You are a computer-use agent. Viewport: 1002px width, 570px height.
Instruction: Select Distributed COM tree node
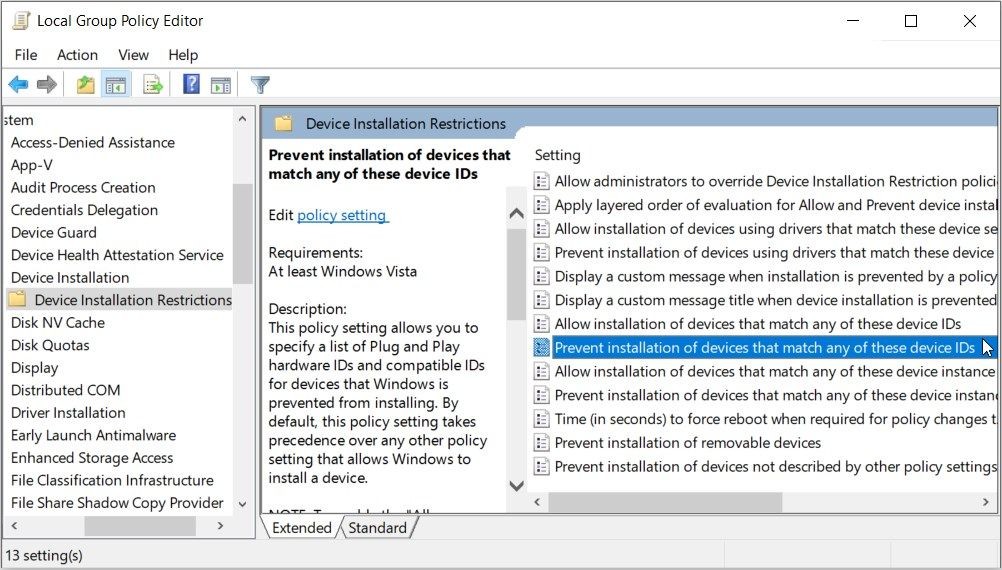pyautogui.click(x=65, y=390)
